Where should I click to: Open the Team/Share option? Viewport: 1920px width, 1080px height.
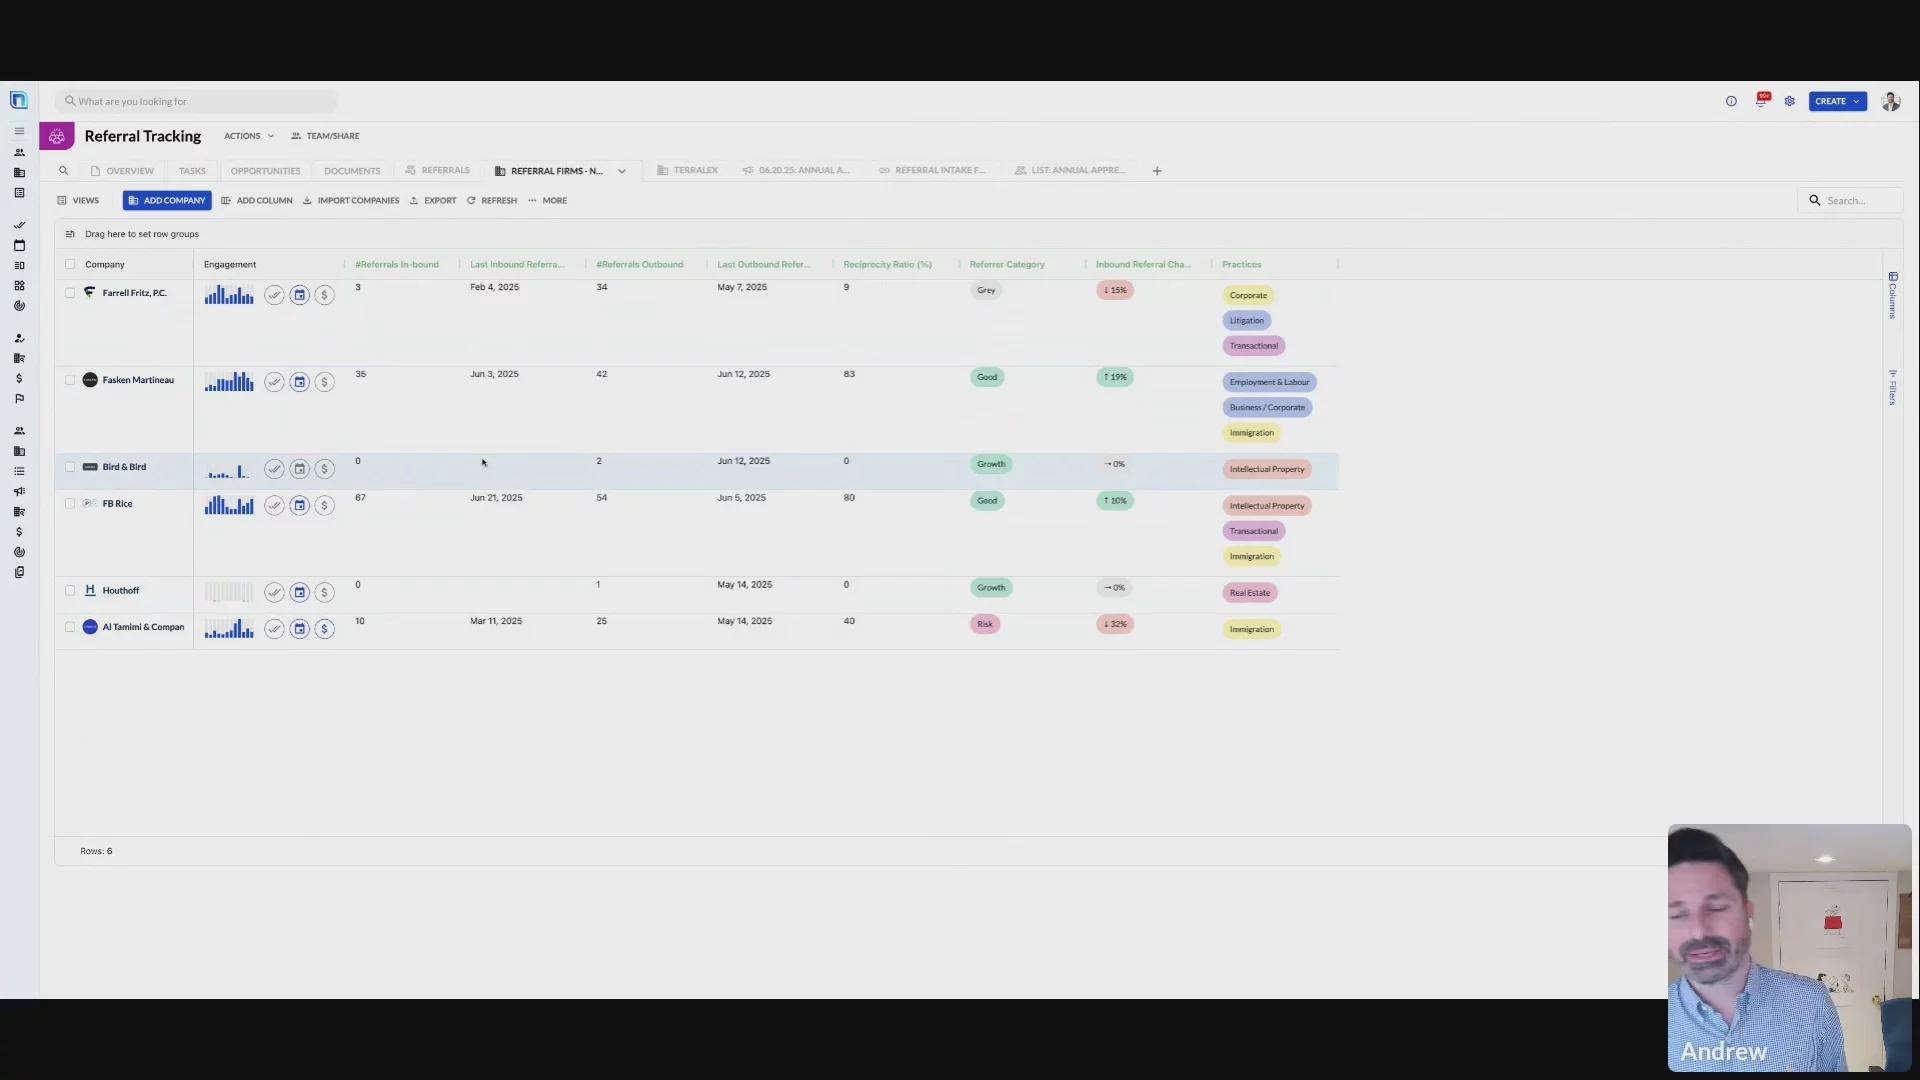tap(325, 136)
